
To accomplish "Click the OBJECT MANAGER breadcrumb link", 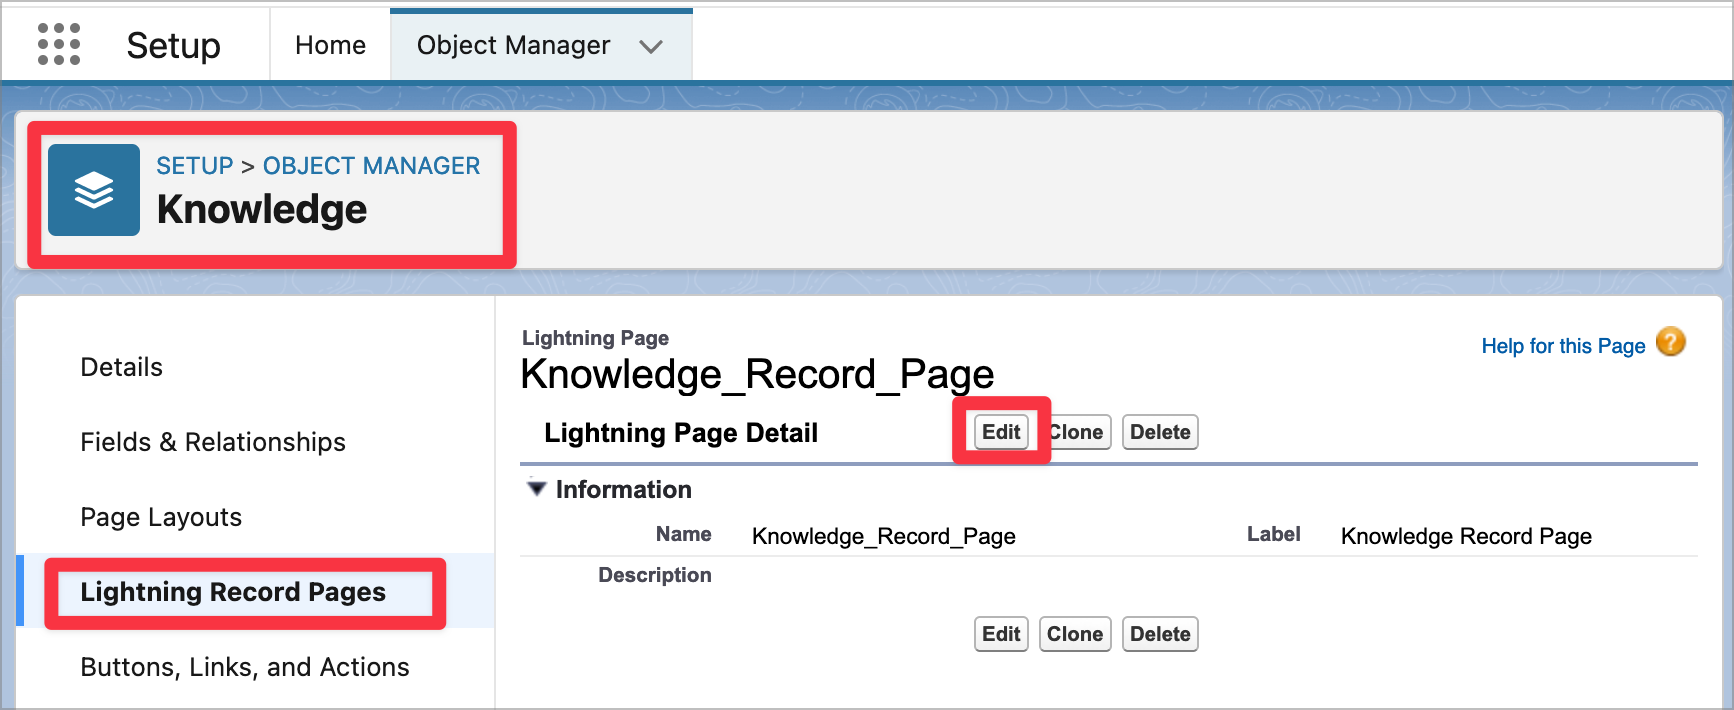I will [371, 166].
